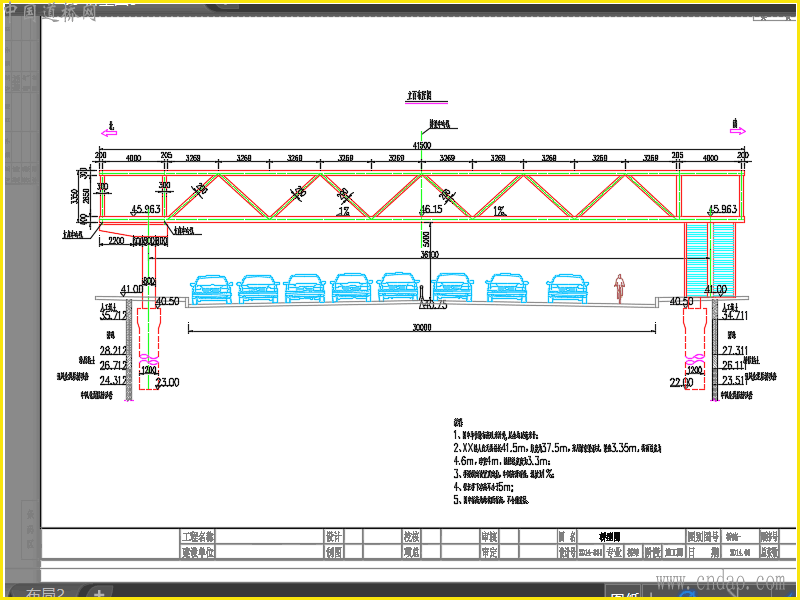
Task: Select the pink left-pointing direction arrow
Action: point(109,133)
